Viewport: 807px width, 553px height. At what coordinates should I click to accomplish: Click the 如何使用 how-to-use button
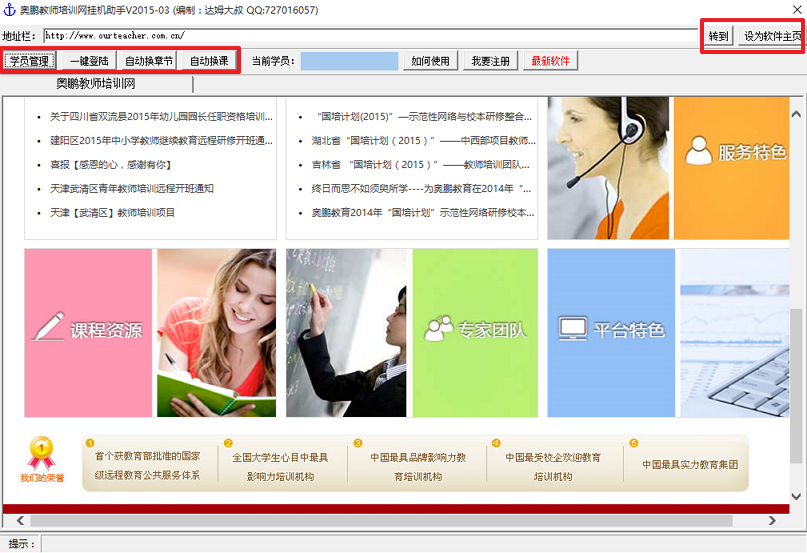[430, 61]
